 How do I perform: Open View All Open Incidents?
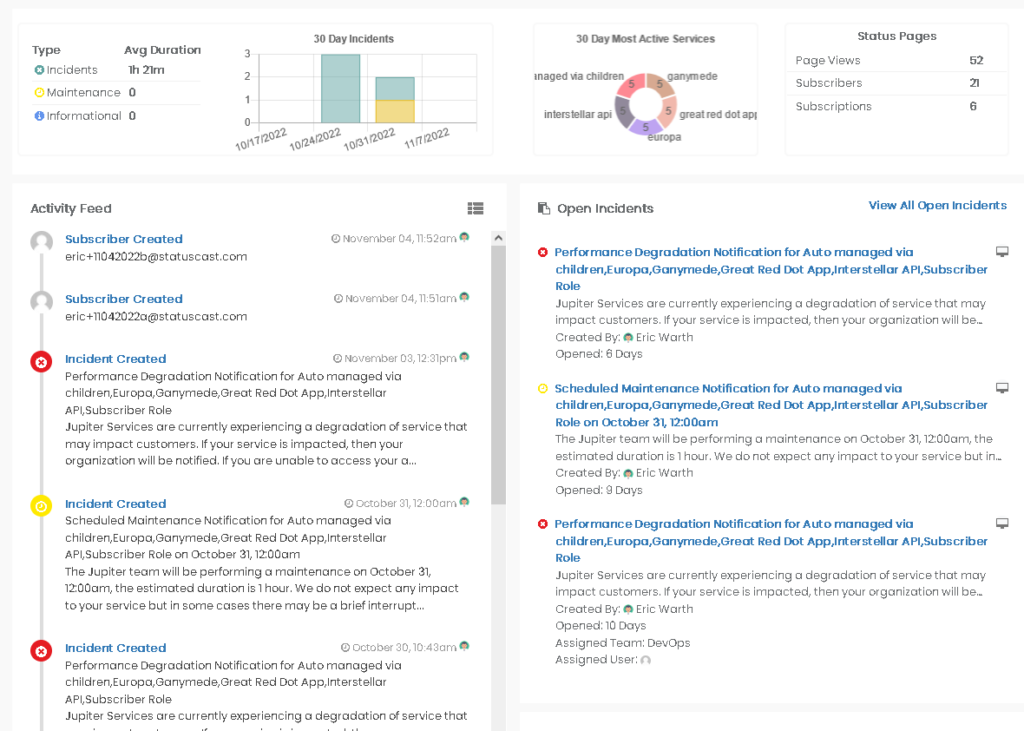937,205
